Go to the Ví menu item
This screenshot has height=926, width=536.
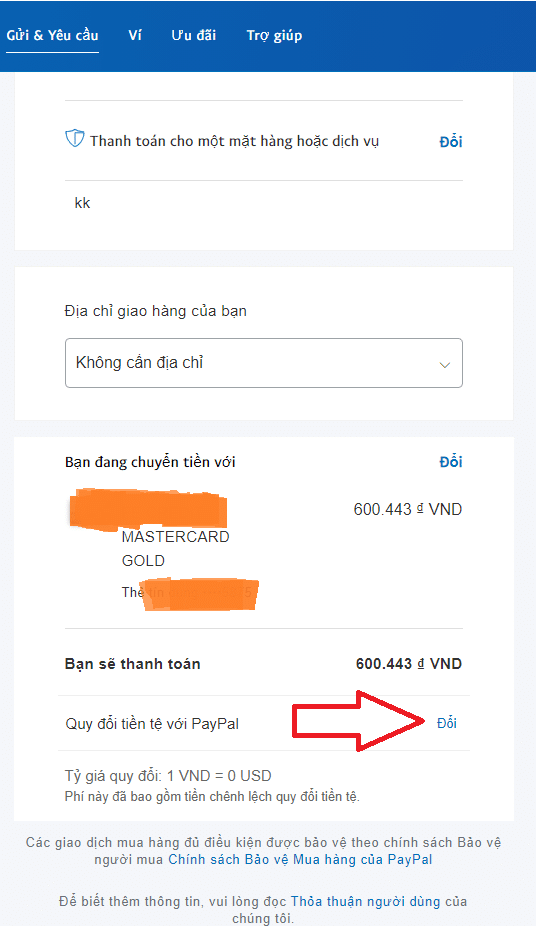point(135,35)
